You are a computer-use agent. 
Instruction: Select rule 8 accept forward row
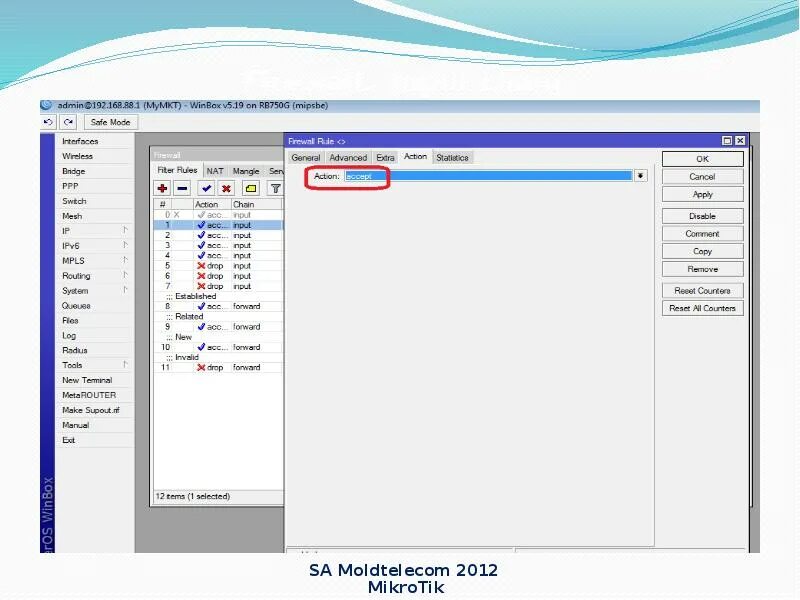click(x=218, y=306)
